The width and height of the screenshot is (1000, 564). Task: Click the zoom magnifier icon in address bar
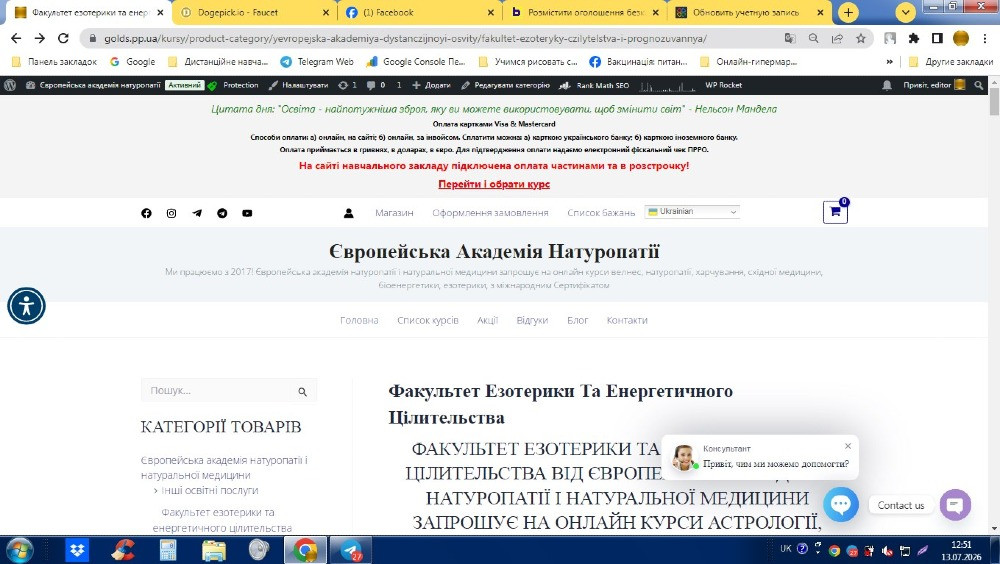(x=814, y=38)
